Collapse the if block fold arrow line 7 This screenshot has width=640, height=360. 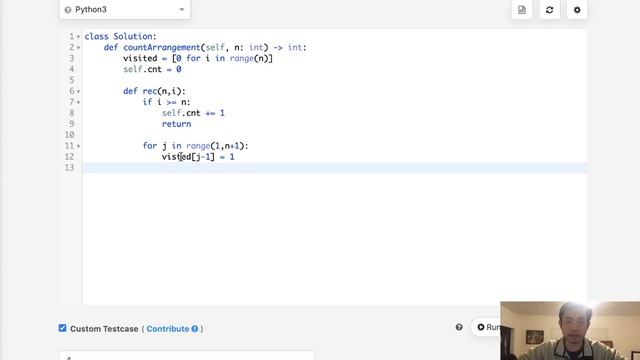click(x=78, y=102)
